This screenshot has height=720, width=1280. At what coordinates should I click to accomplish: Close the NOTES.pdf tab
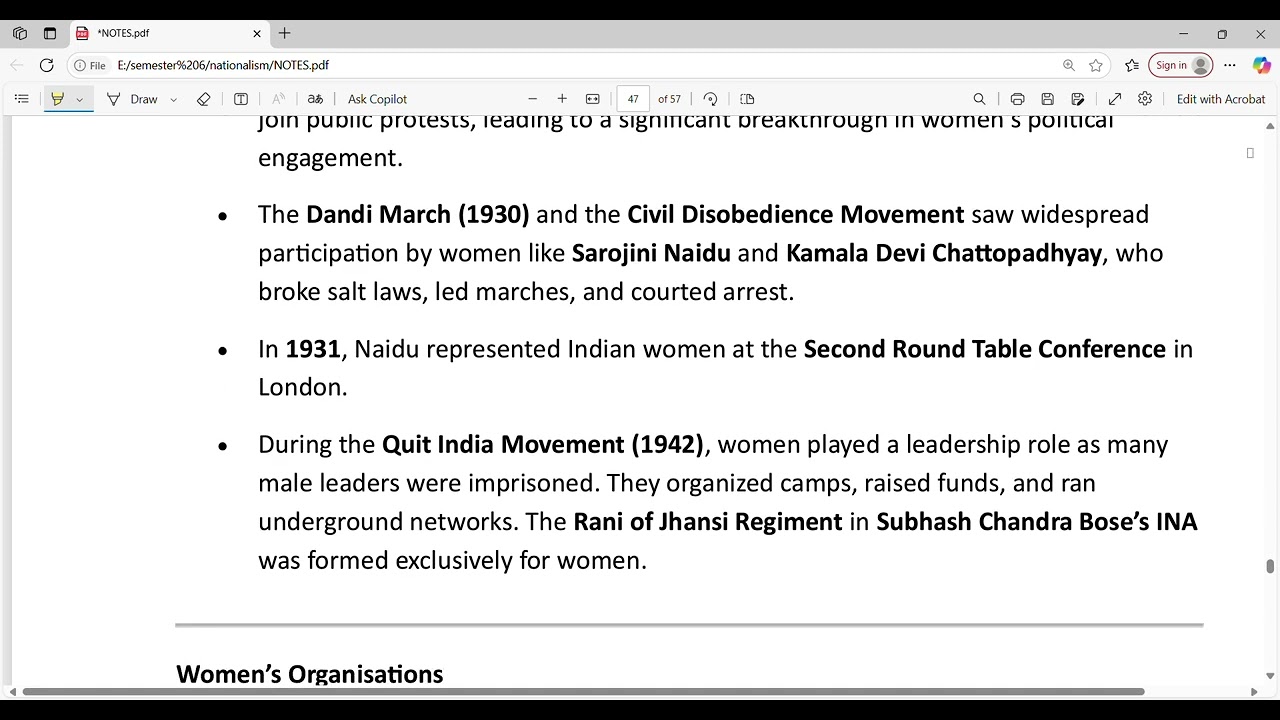(x=257, y=33)
